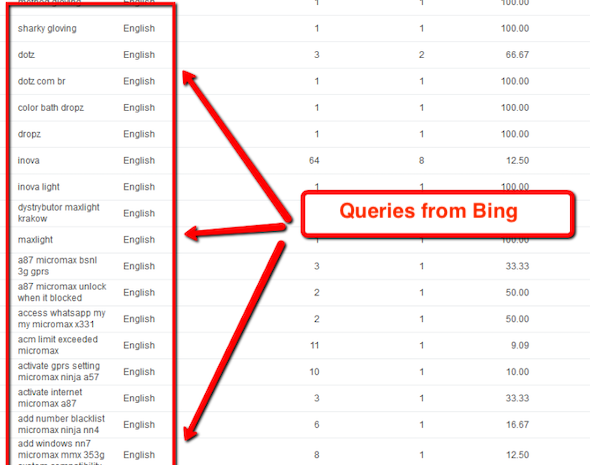Screen dimensions: 590x465
Task: Select the 9.09 value in acm limit row
Action: (520, 345)
